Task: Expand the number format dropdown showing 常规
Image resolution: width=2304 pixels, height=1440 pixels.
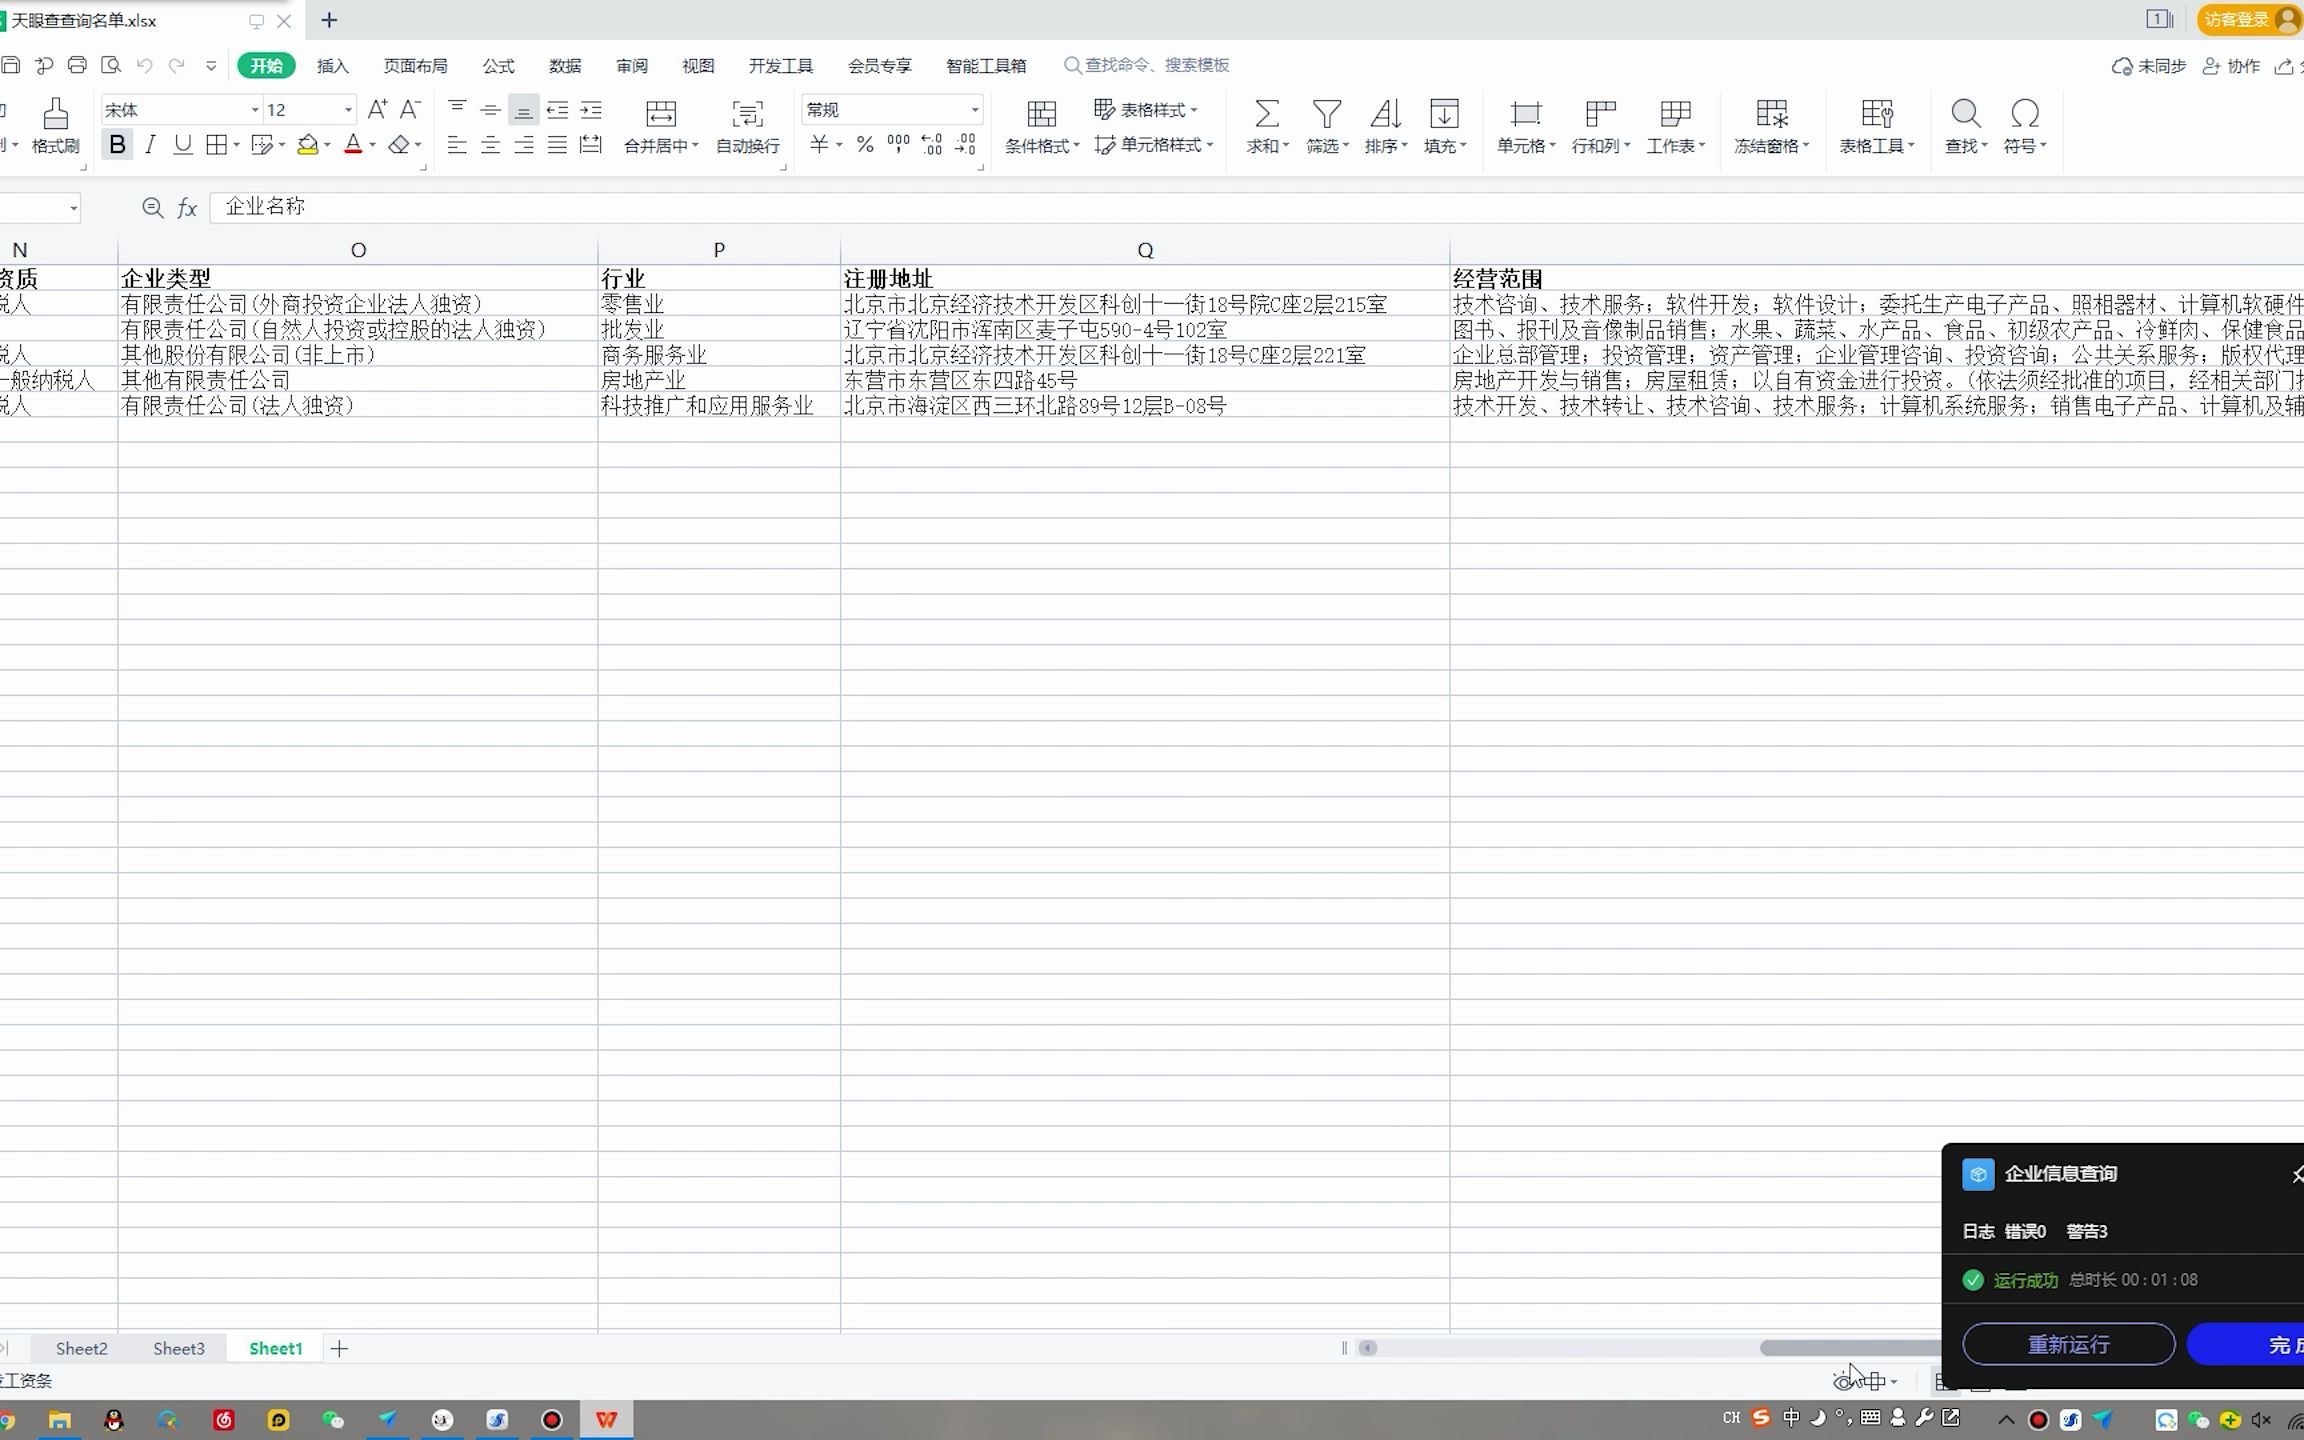Action: coord(974,110)
